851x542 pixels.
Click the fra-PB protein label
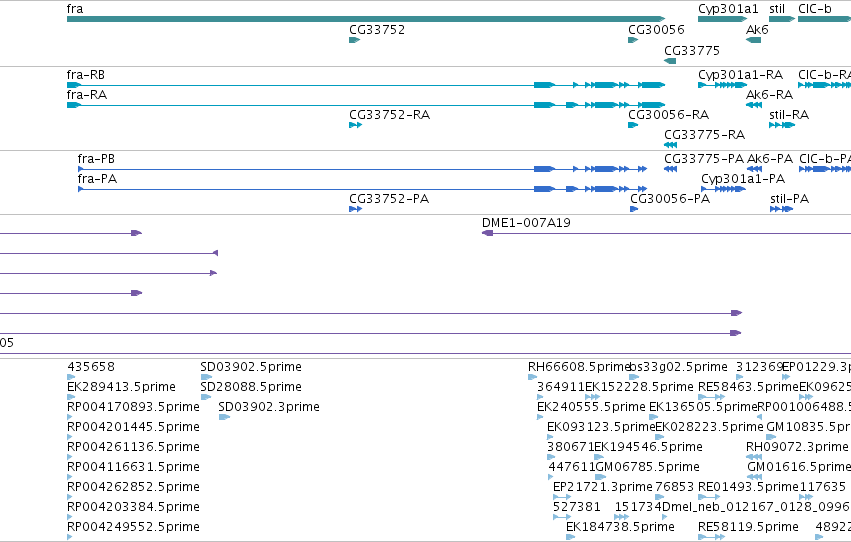coord(96,159)
